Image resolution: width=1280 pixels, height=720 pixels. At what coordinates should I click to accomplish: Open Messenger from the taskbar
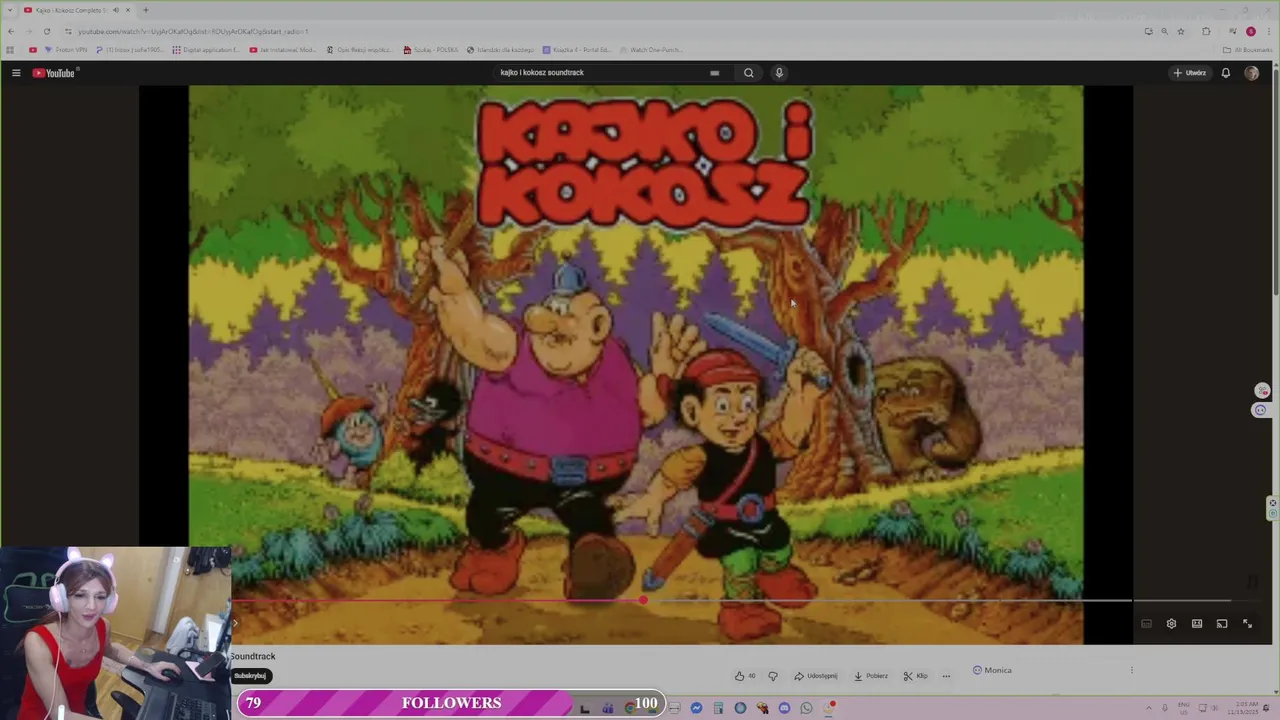click(696, 708)
